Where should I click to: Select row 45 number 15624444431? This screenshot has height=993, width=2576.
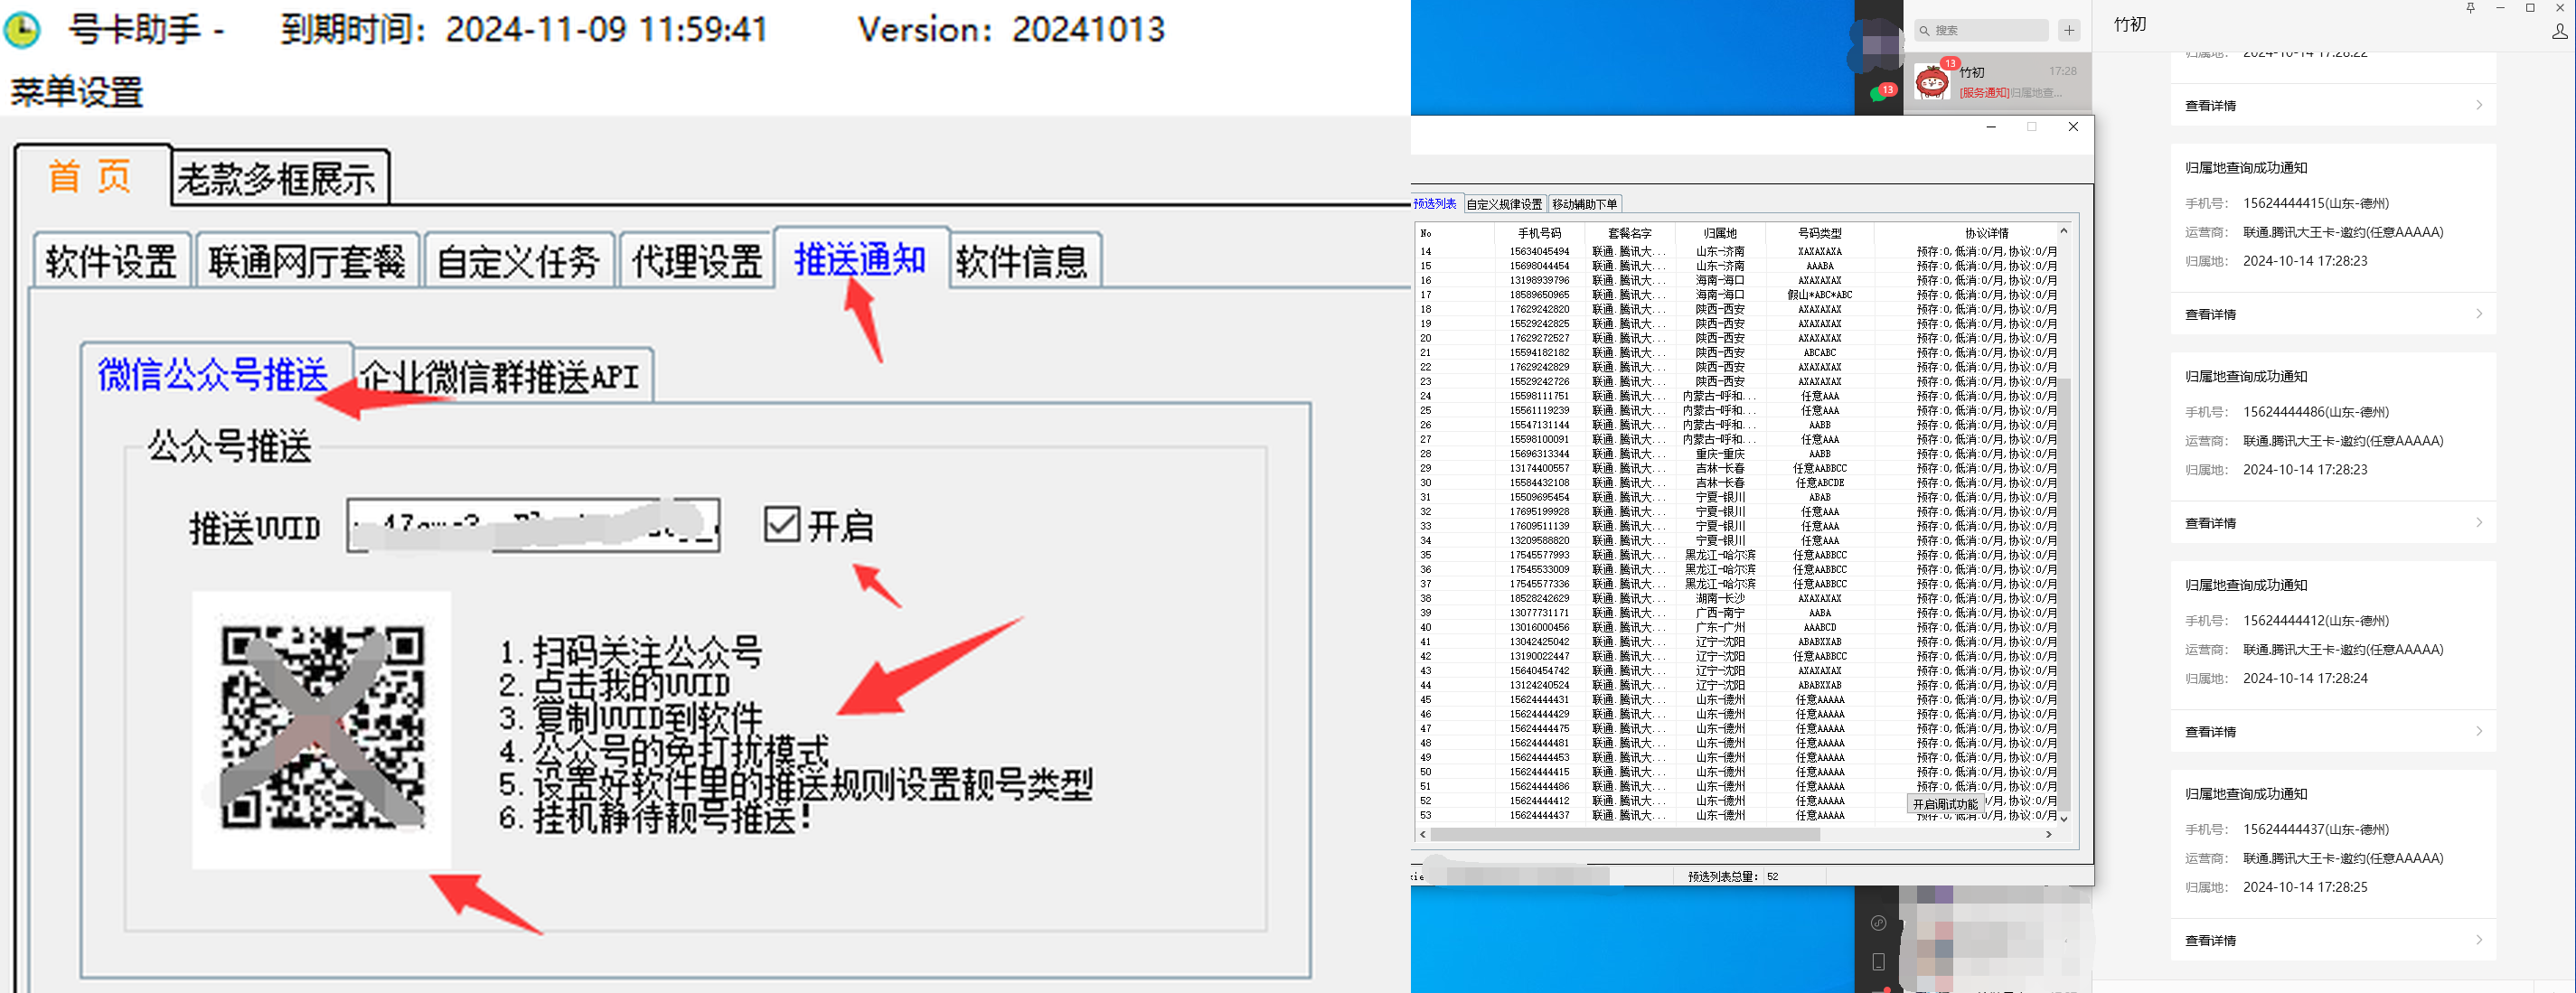[1736, 700]
